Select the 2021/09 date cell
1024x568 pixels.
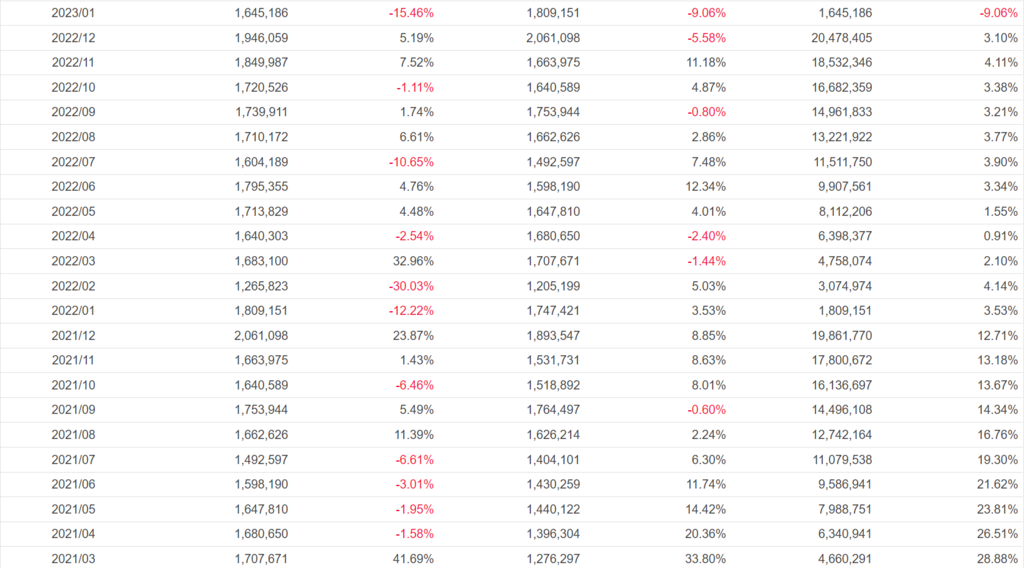[73, 410]
